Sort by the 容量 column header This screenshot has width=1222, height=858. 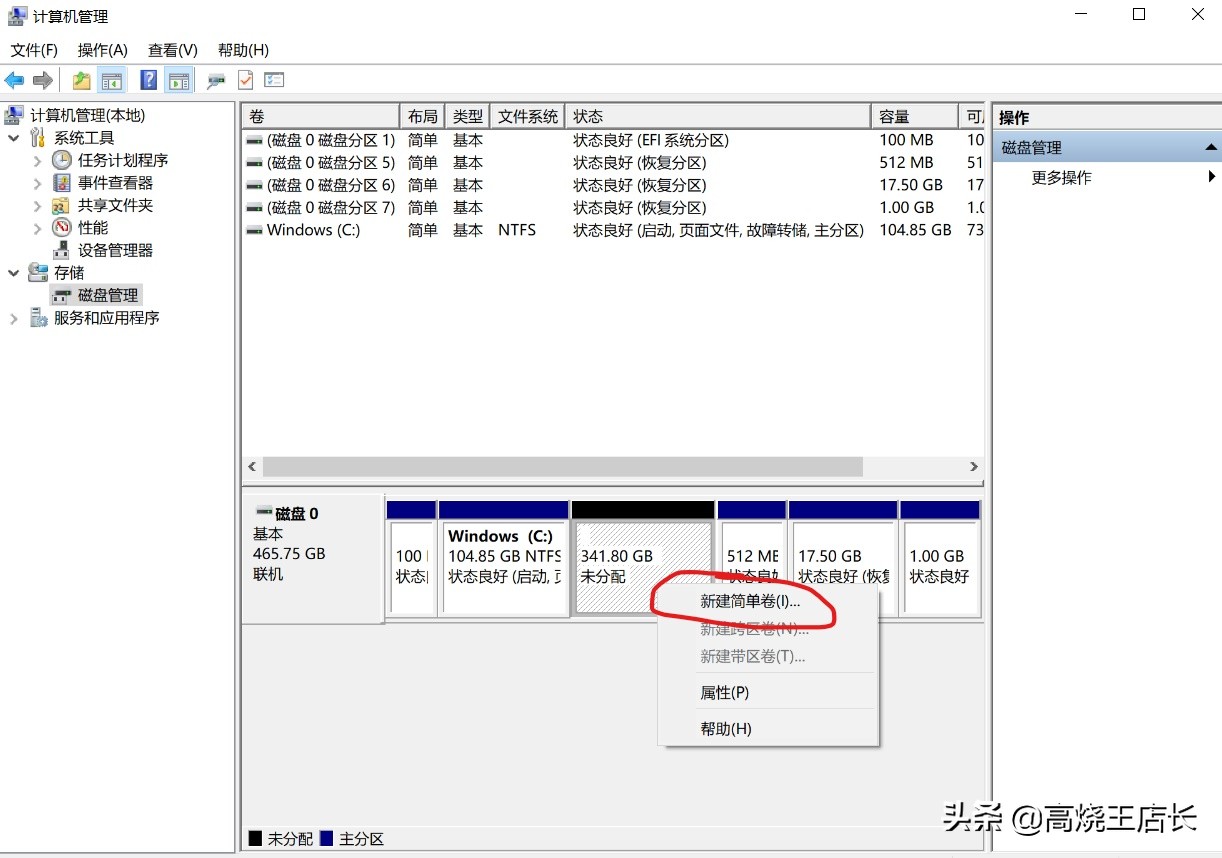(914, 116)
